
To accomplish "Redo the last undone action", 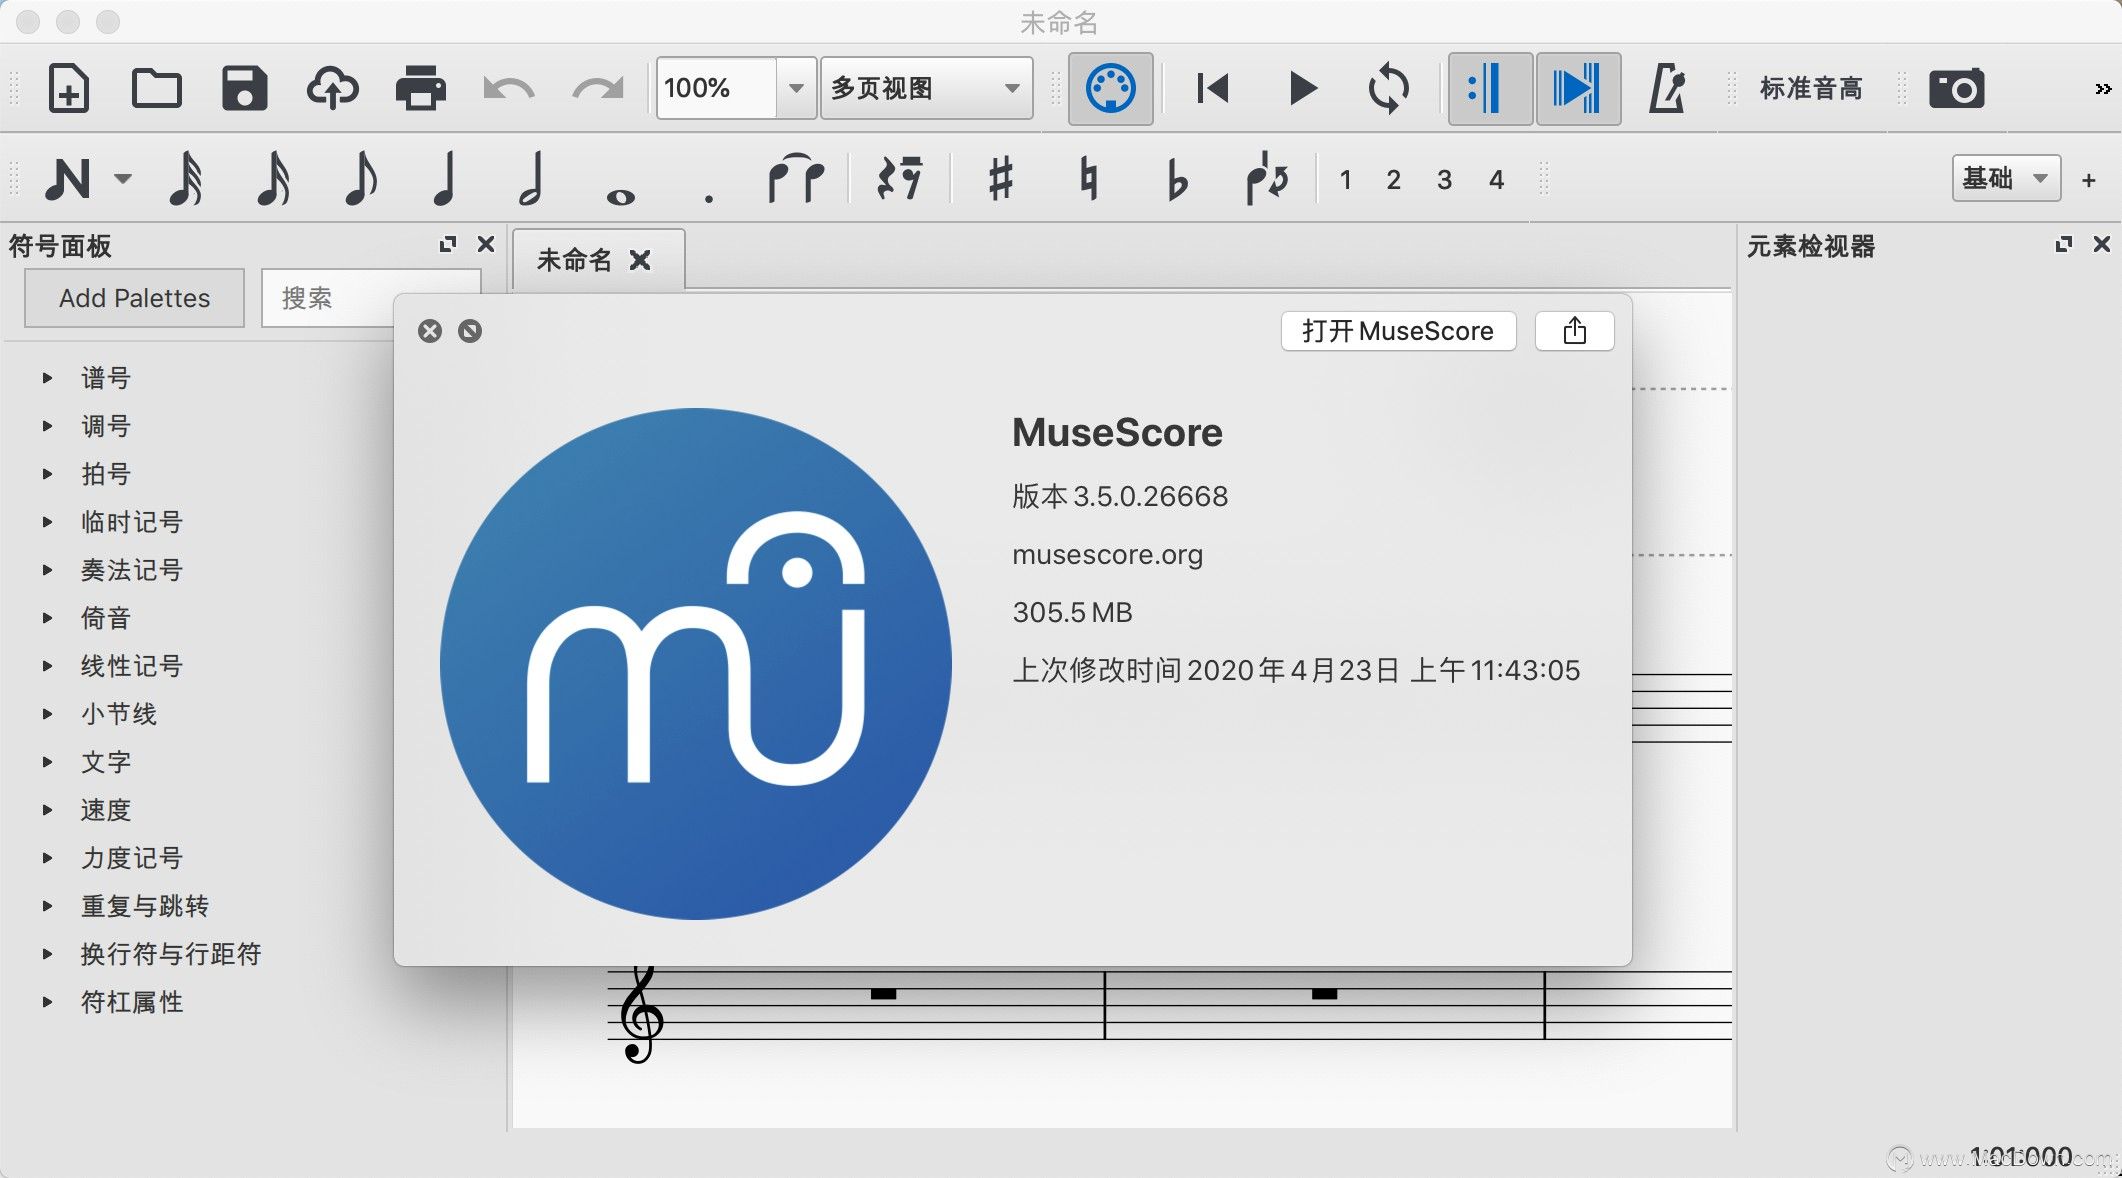I will [x=598, y=89].
